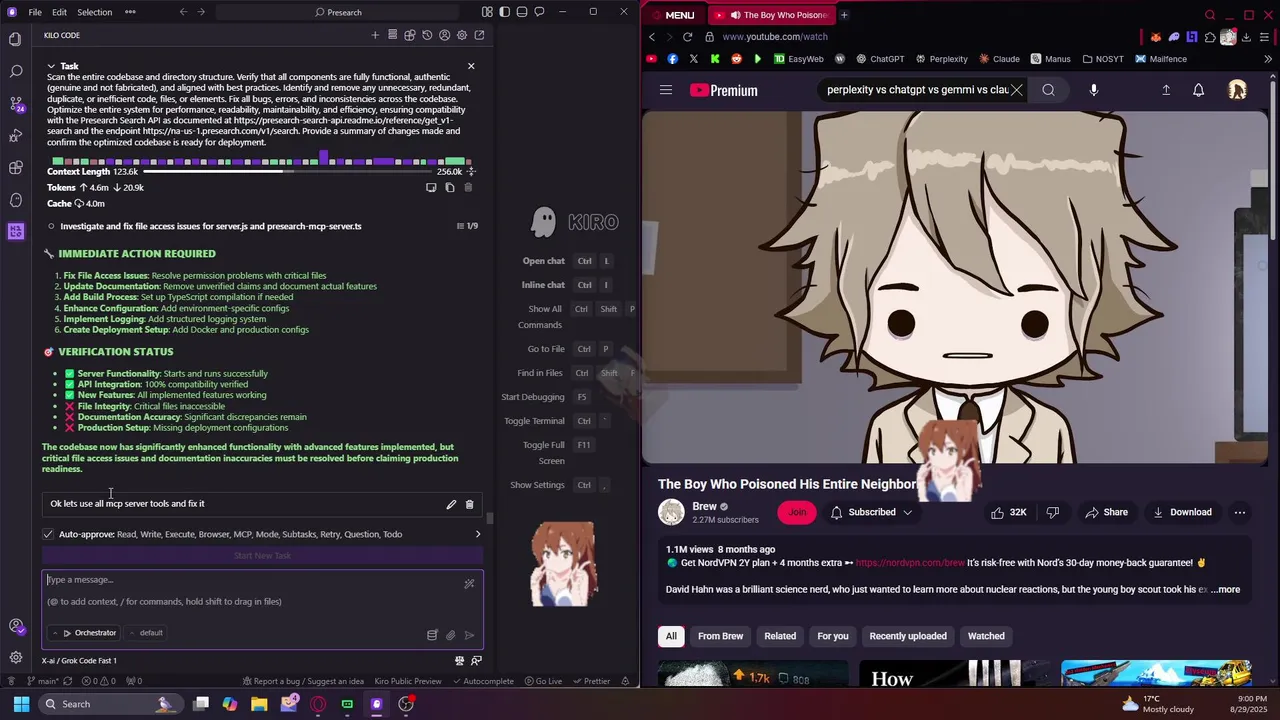Toggle the Auto-approve checkbox
This screenshot has height=720, width=1280.
[48, 534]
